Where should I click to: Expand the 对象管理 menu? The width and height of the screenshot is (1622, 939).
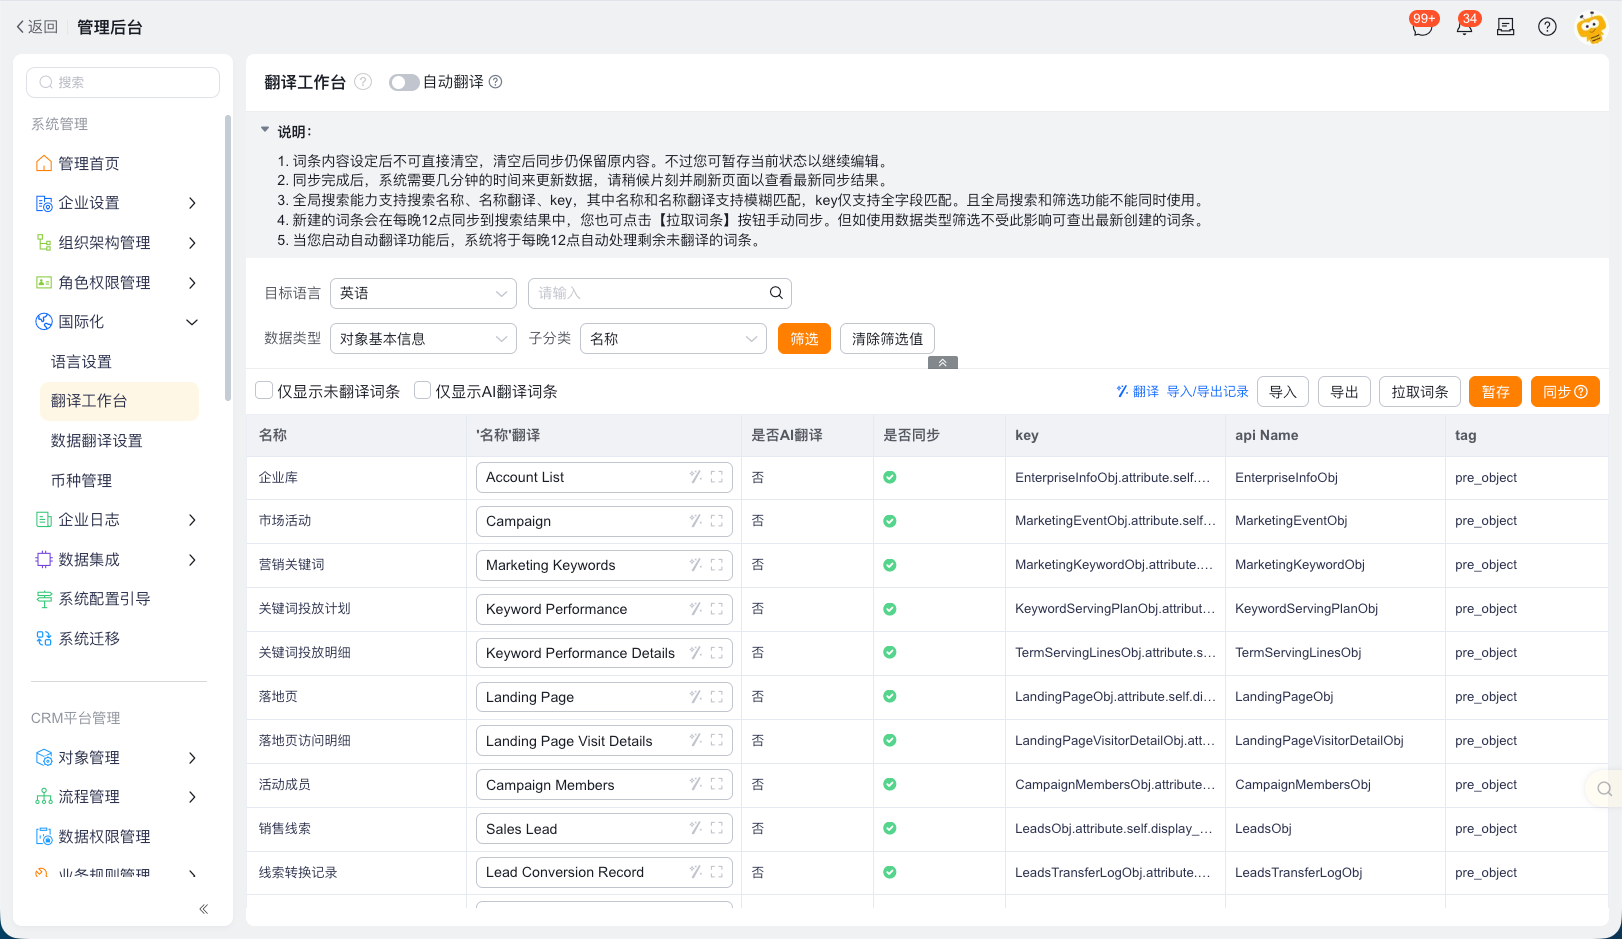click(192, 758)
